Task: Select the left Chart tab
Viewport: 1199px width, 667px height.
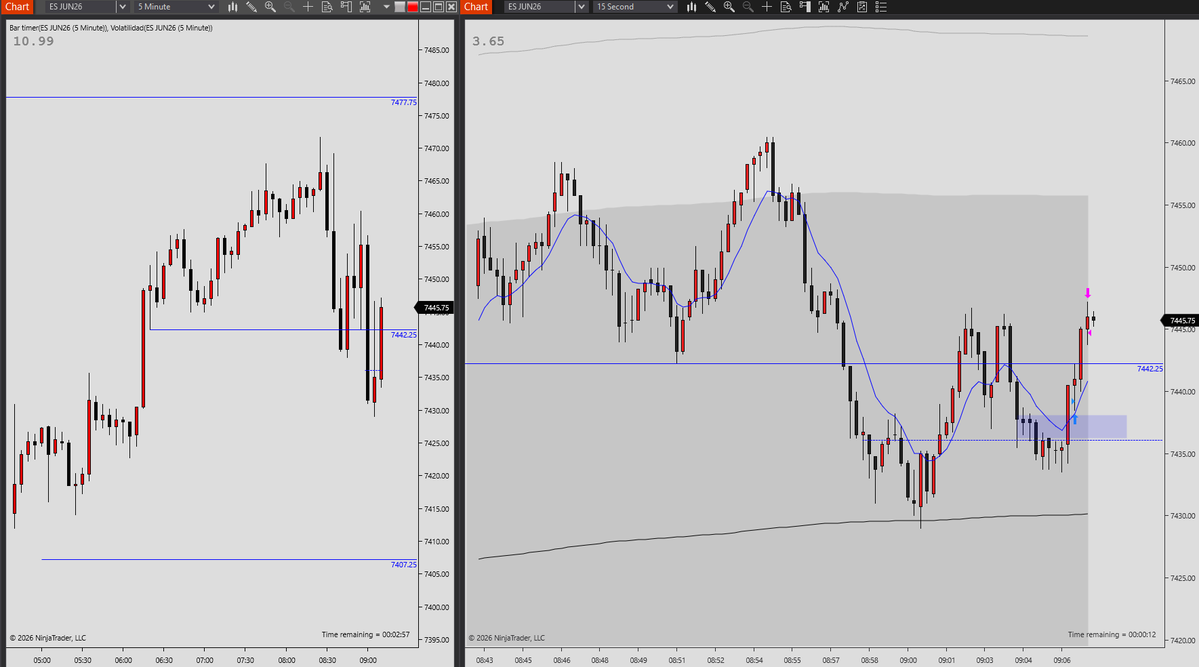Action: click(x=17, y=7)
